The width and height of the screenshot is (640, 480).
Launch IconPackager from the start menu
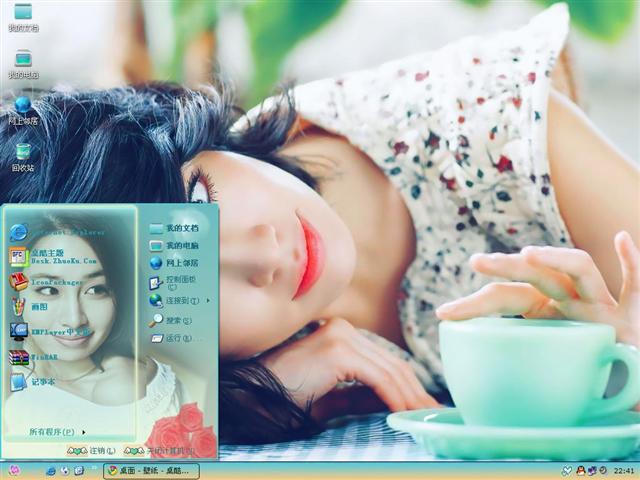pyautogui.click(x=47, y=282)
